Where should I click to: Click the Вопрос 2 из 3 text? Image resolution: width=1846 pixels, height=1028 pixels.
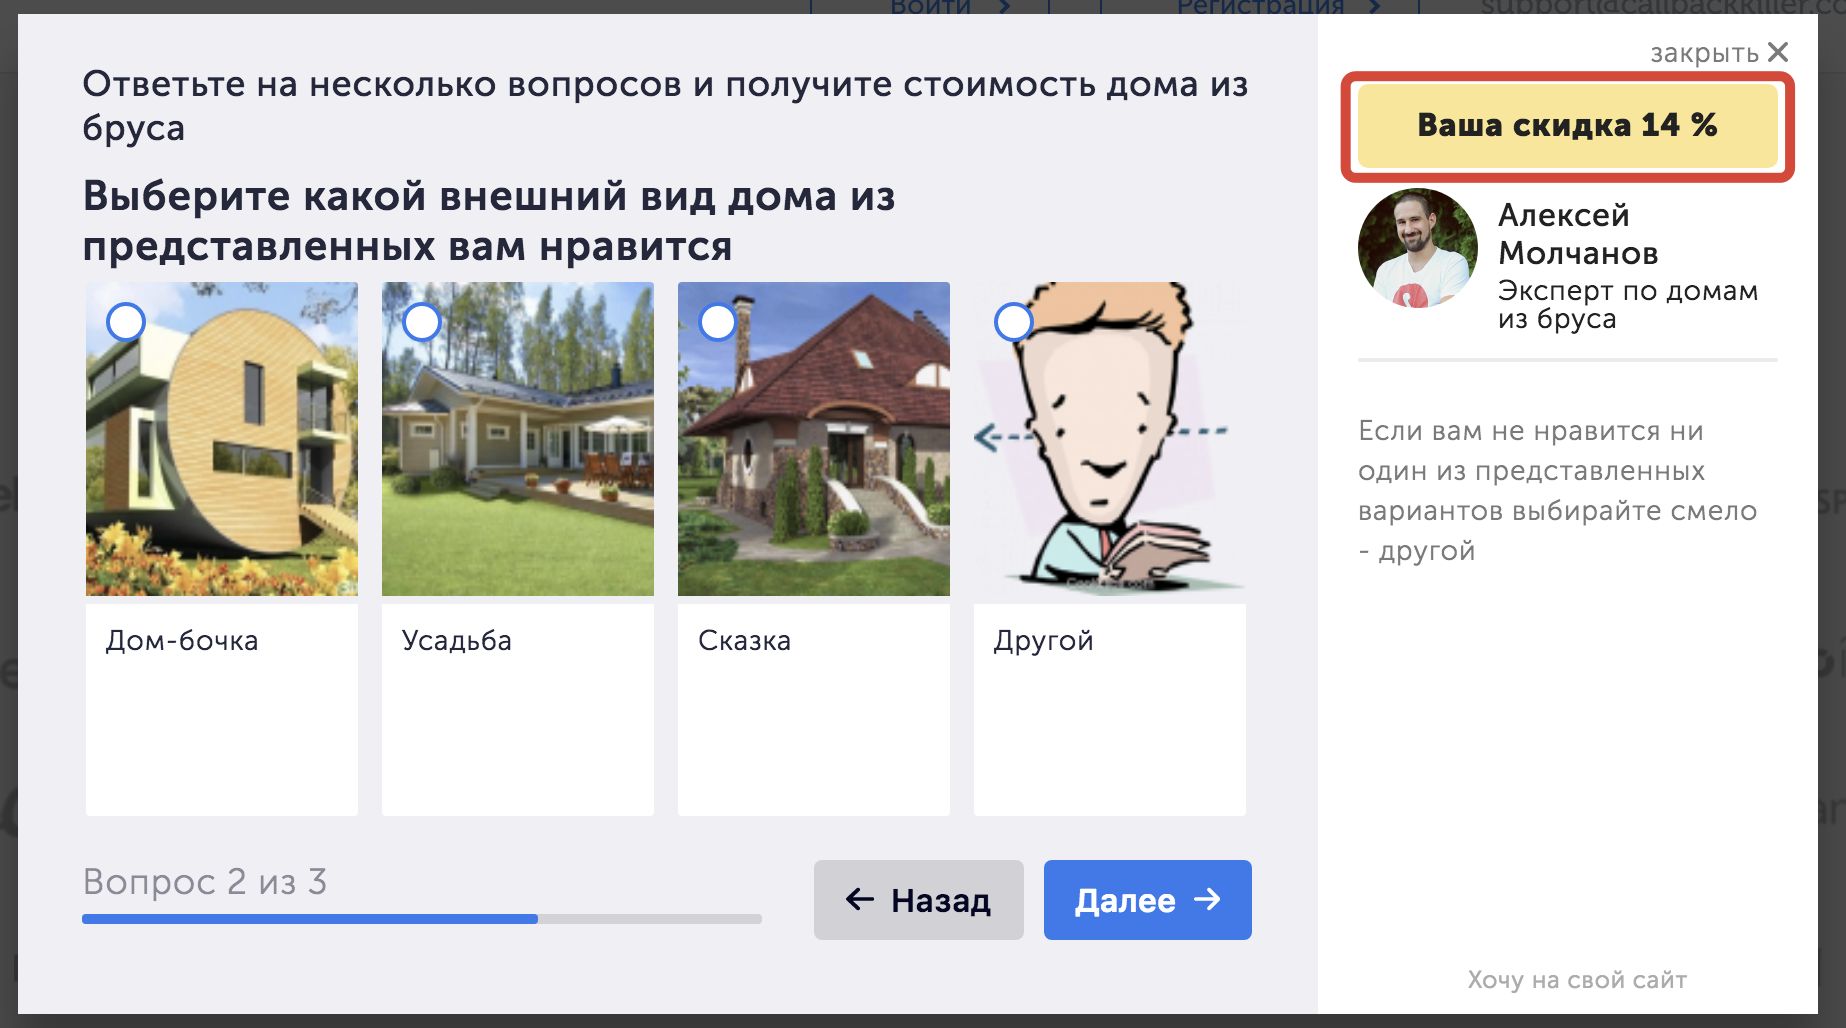pyautogui.click(x=205, y=882)
